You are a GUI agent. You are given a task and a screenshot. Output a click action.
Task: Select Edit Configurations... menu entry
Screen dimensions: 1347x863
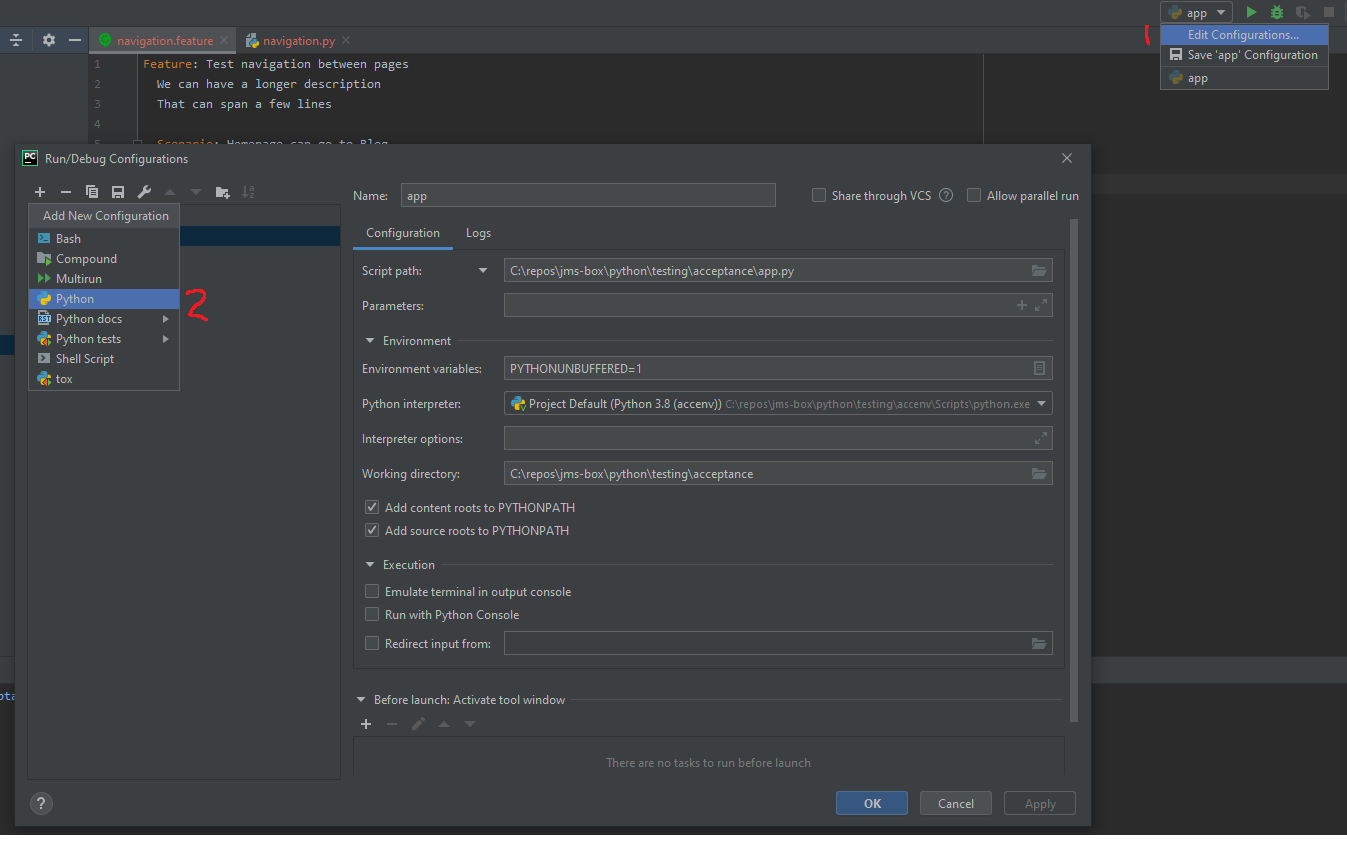[1244, 35]
